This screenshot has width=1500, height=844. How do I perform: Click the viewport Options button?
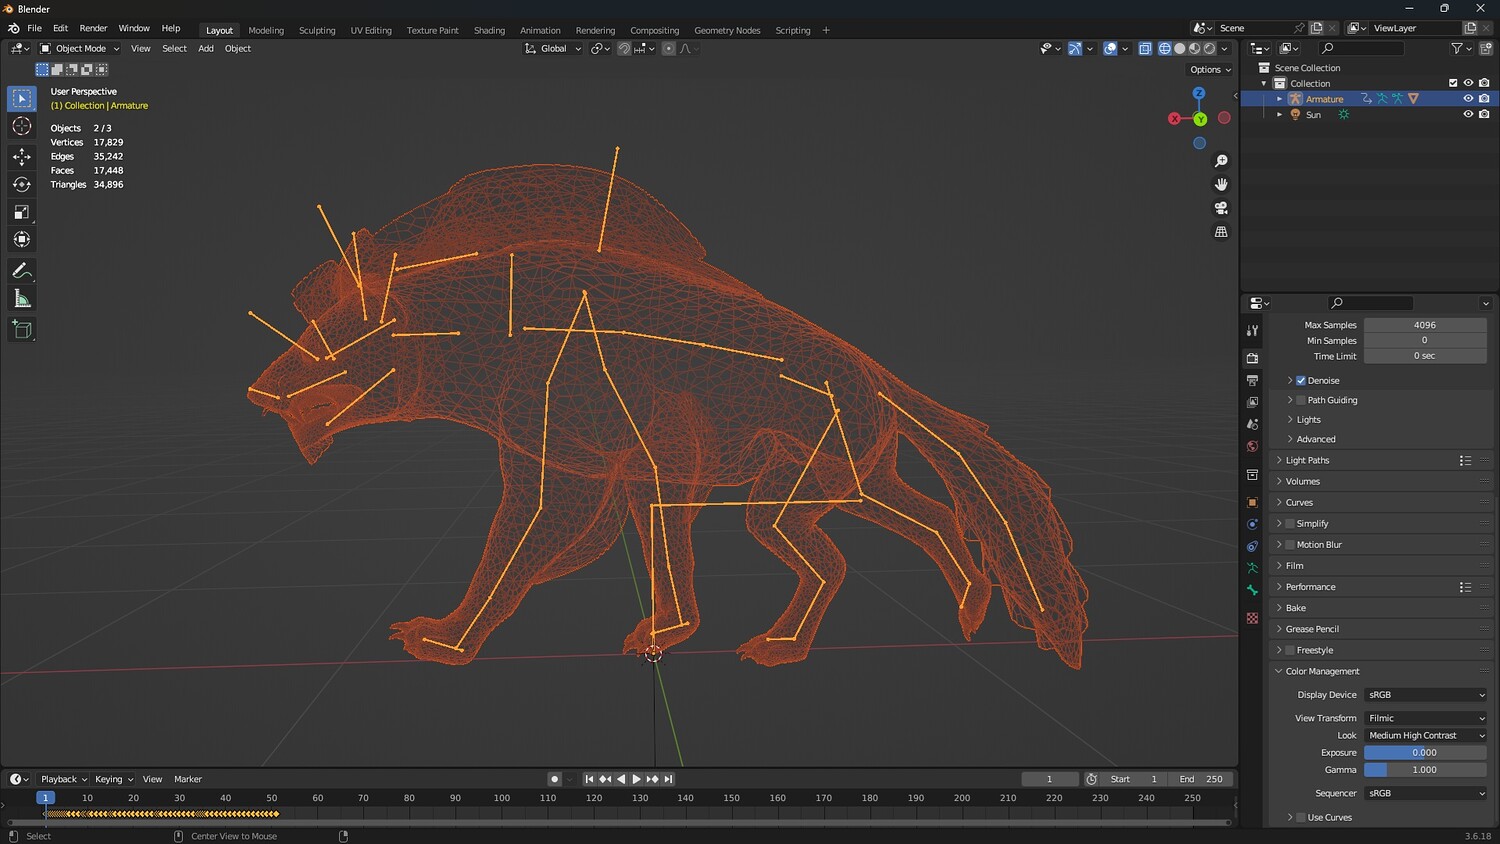tap(1210, 70)
